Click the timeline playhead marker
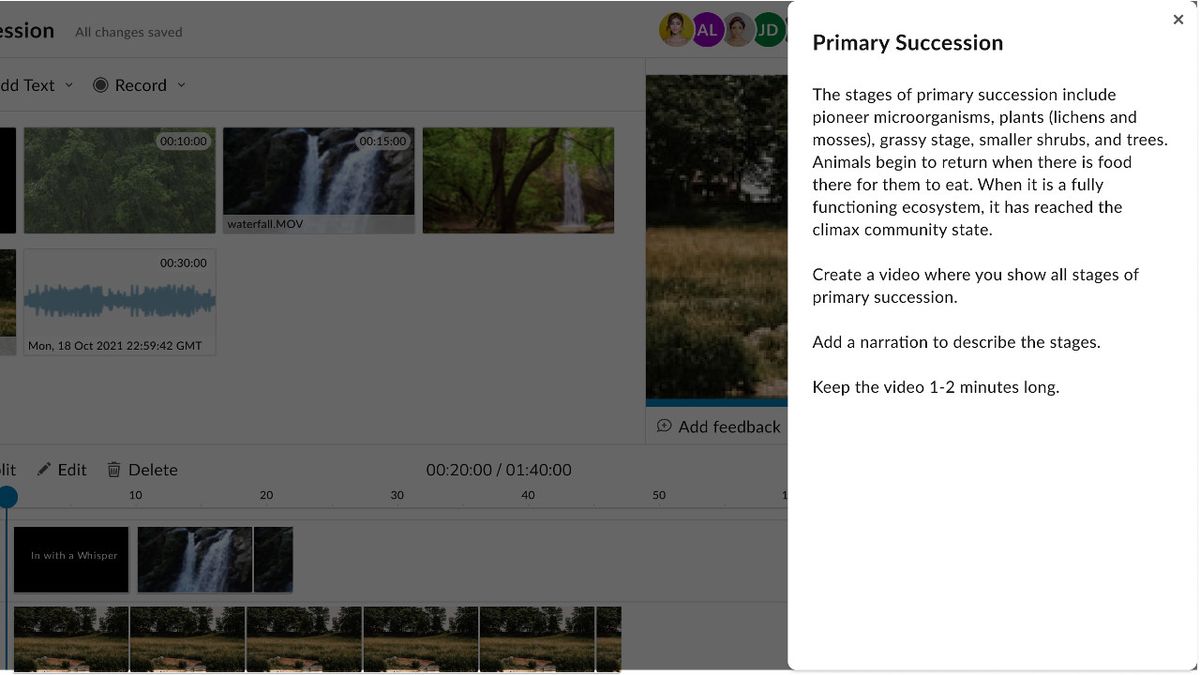1200x675 pixels. [7, 496]
